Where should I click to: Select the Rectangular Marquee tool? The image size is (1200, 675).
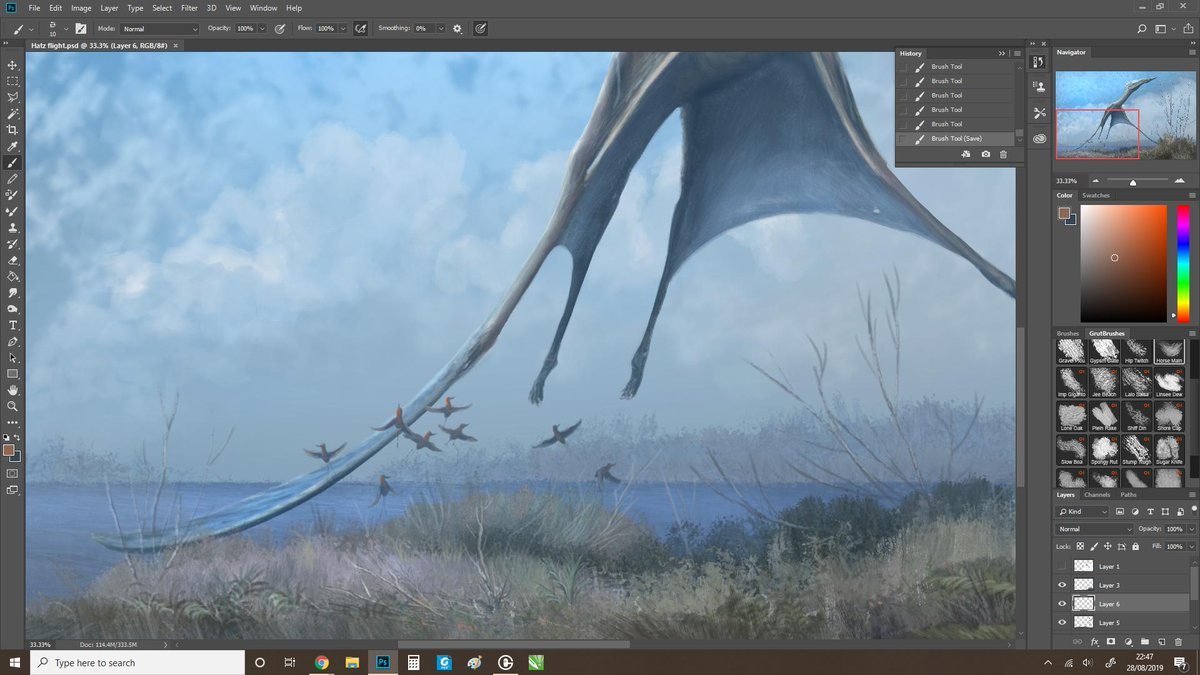pyautogui.click(x=13, y=81)
